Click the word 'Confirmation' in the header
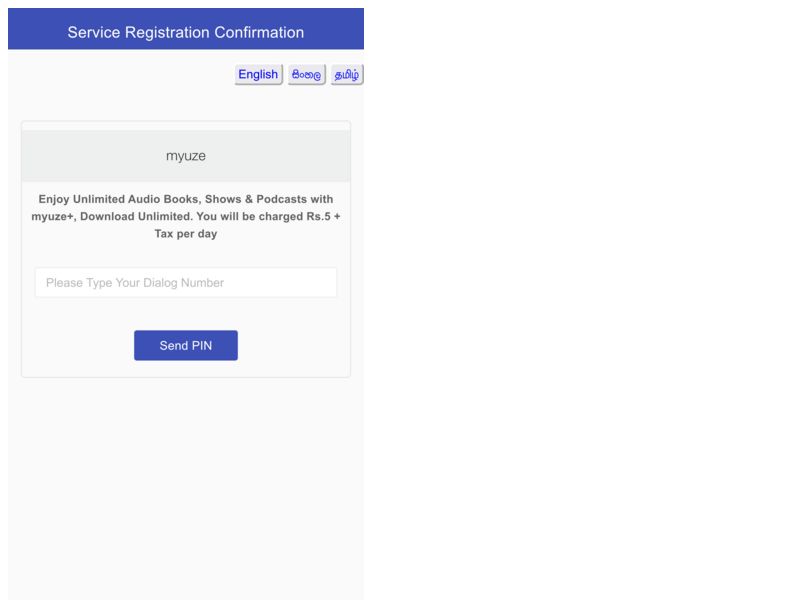 click(259, 32)
